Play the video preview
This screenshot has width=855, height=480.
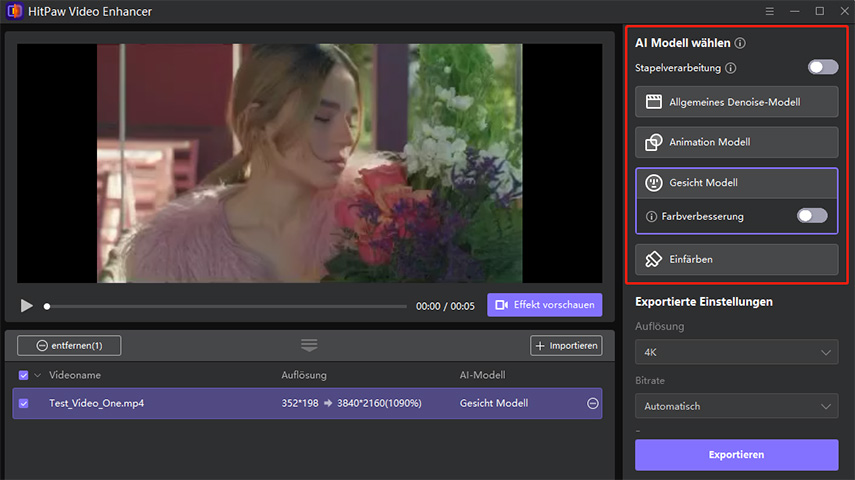pos(26,305)
